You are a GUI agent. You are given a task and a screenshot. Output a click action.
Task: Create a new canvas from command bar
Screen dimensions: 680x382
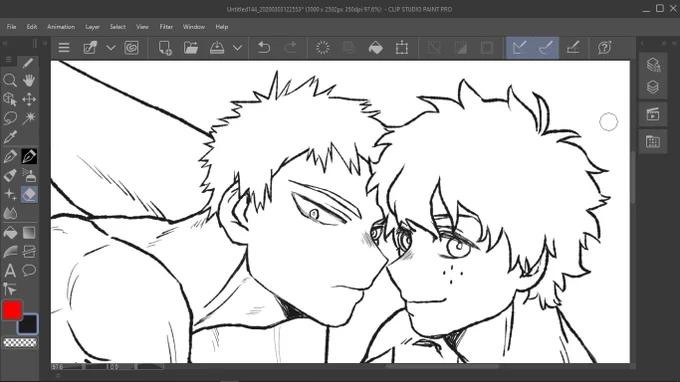[165, 48]
